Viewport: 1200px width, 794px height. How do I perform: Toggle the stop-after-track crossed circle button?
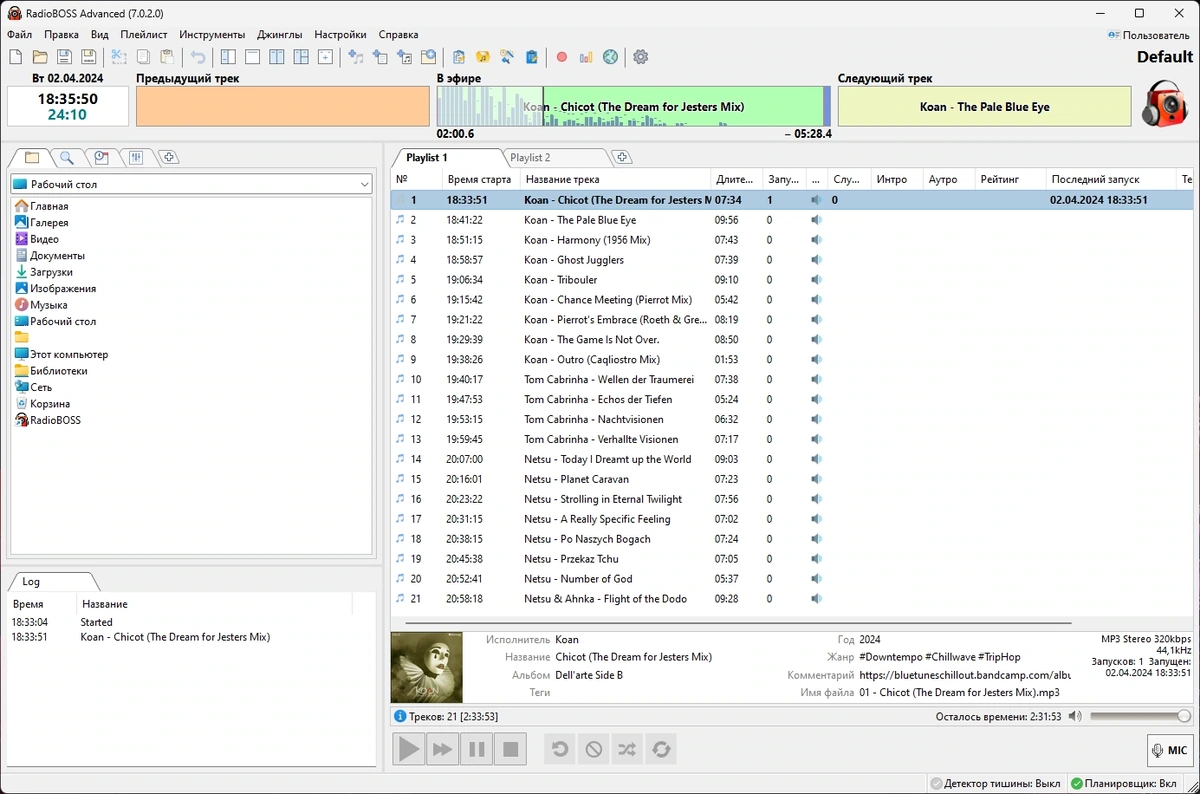[x=594, y=749]
